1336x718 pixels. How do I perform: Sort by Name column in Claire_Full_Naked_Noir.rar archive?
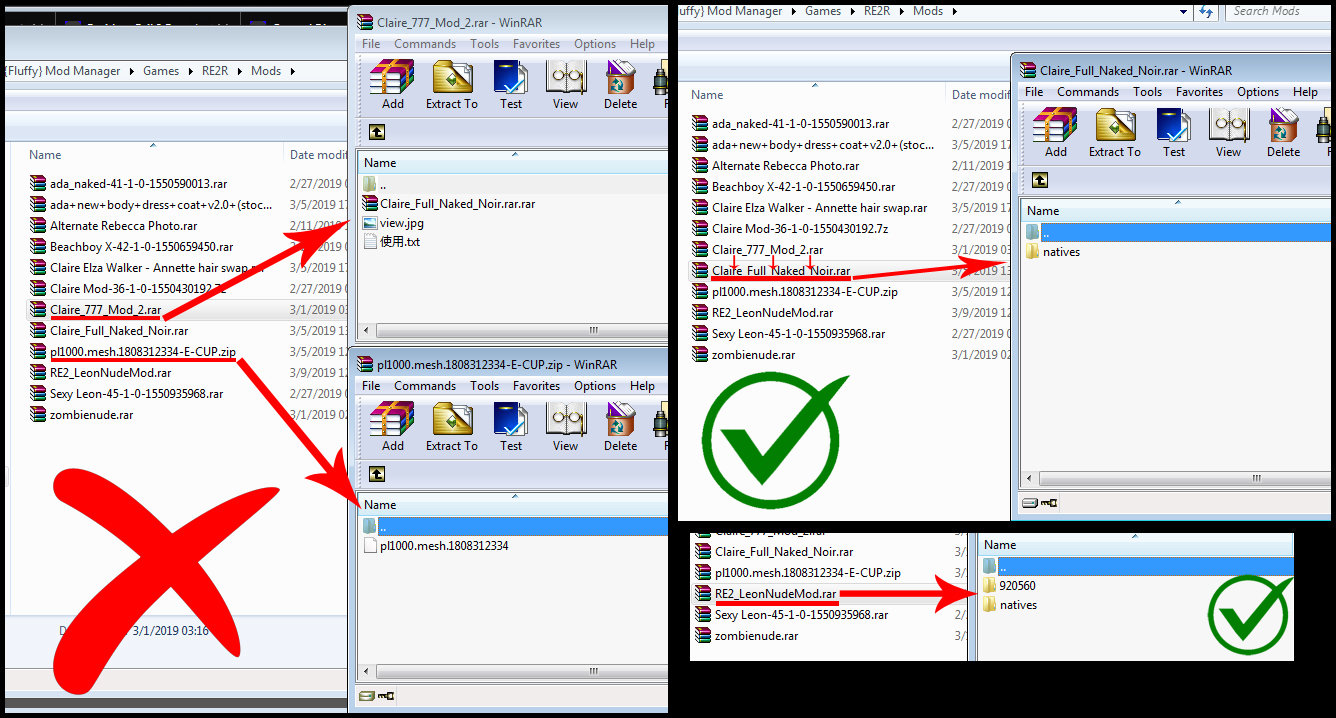coord(1175,211)
